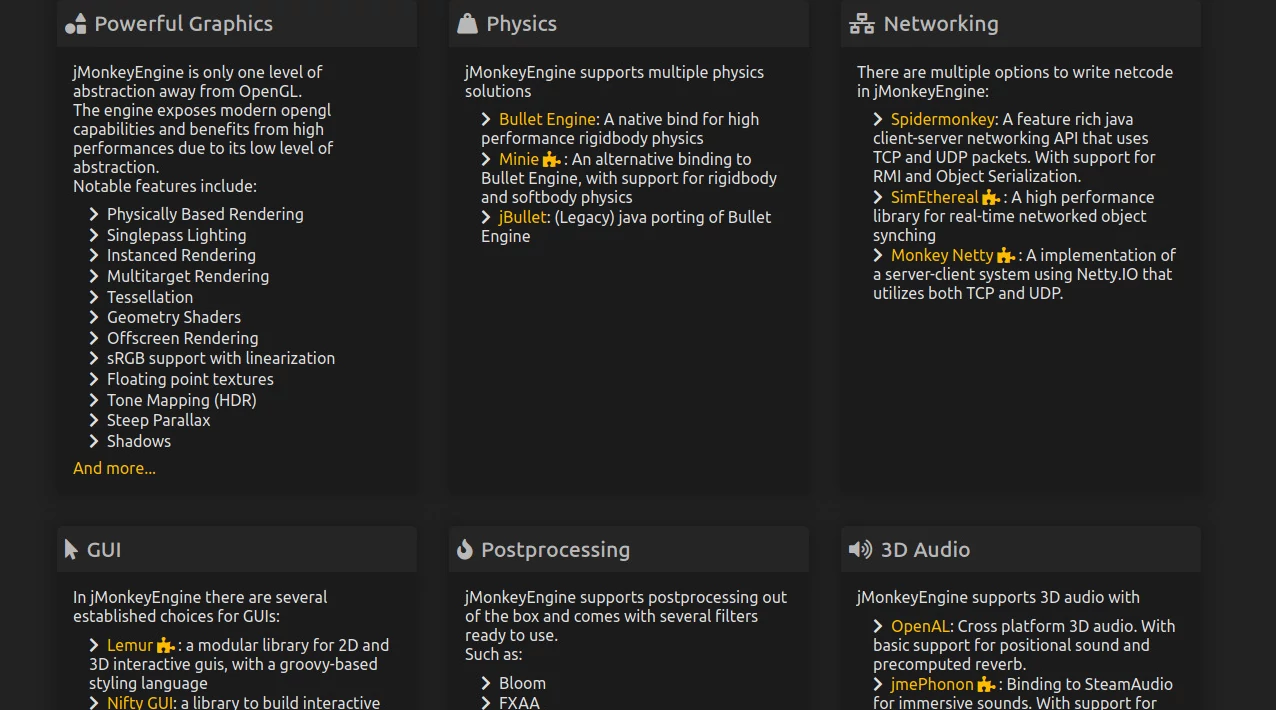Click the puzzle icon next to SimEthereal
1276x710 pixels.
(x=990, y=198)
